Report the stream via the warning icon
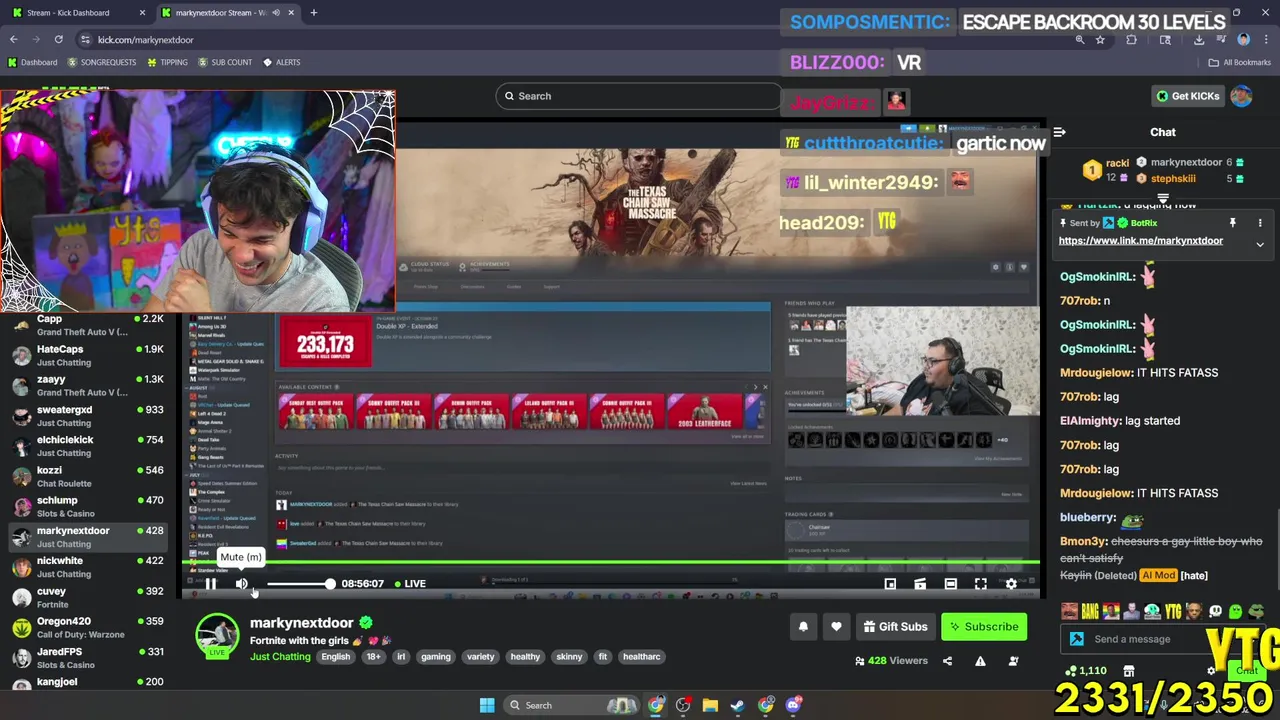Viewport: 1280px width, 720px height. pyautogui.click(x=980, y=661)
